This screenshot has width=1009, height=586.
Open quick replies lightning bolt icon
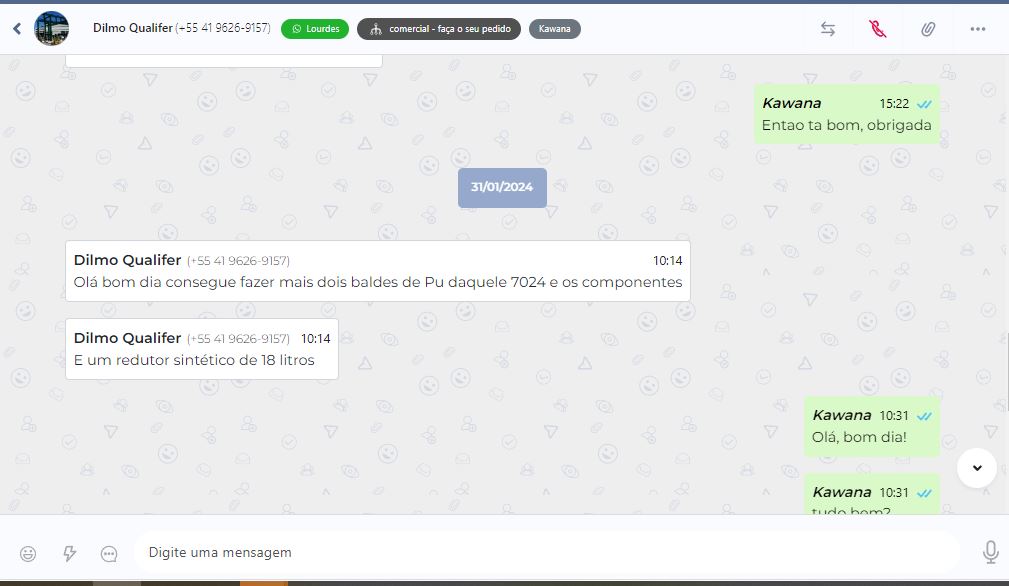click(69, 553)
